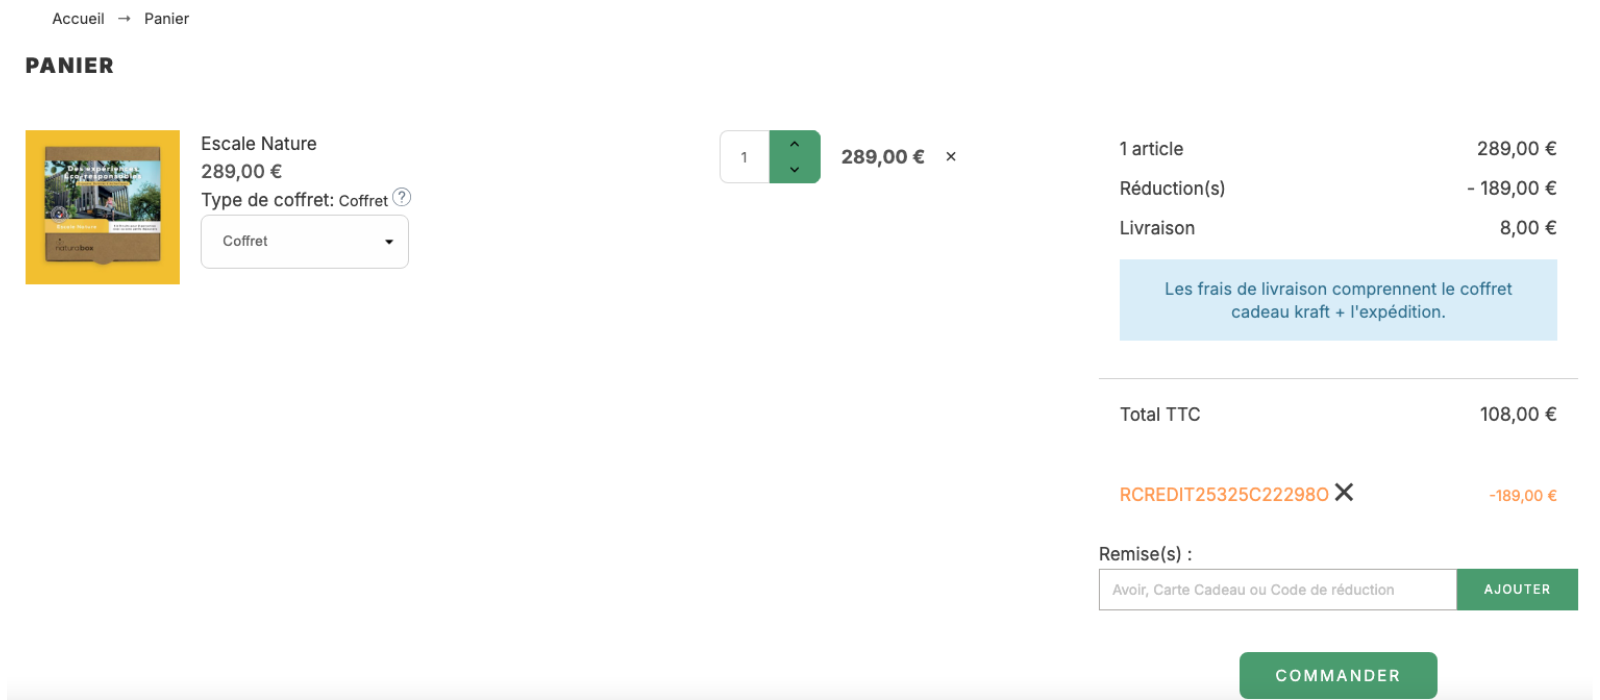The image size is (1600, 700).
Task: Click the quantity input field
Action: point(744,157)
